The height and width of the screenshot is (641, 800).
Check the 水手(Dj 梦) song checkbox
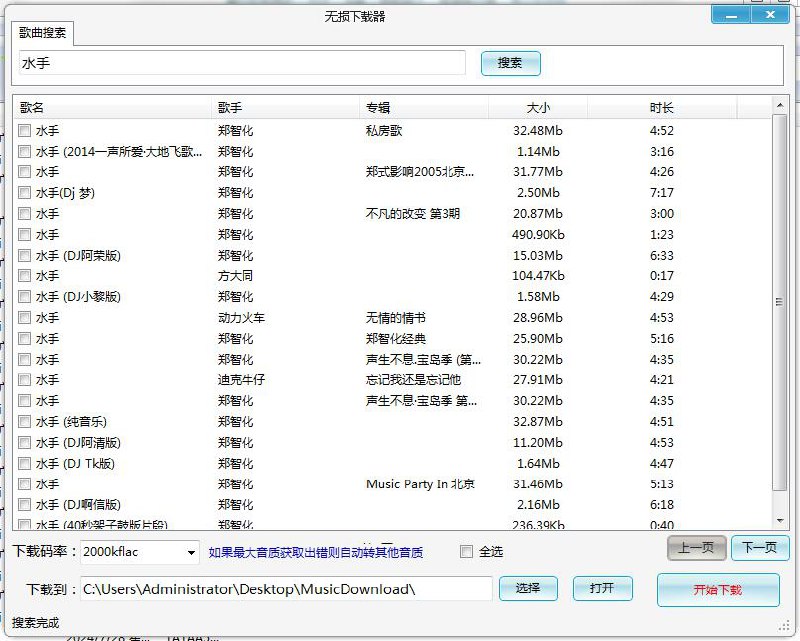[x=24, y=193]
